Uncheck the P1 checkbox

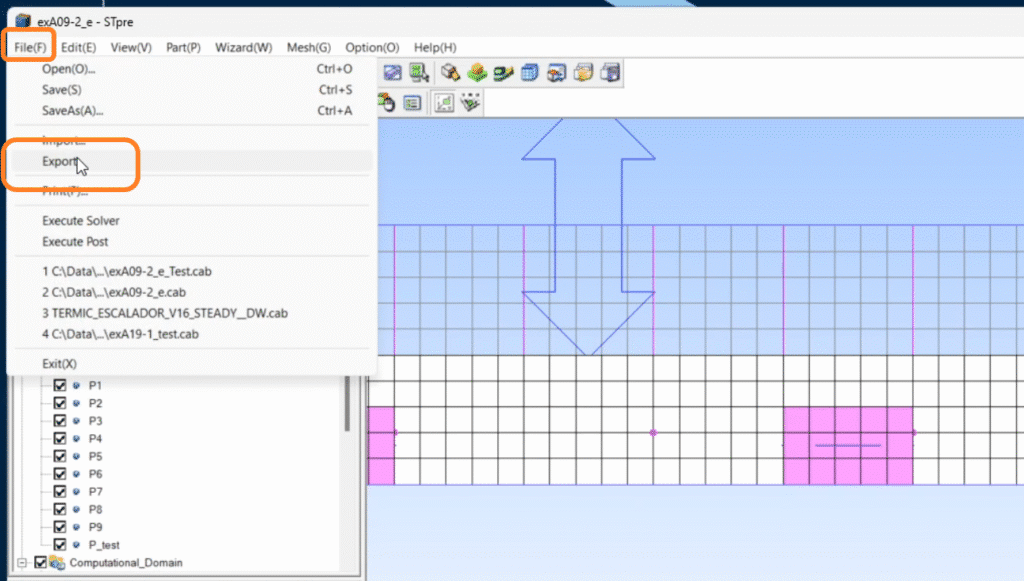click(x=59, y=385)
